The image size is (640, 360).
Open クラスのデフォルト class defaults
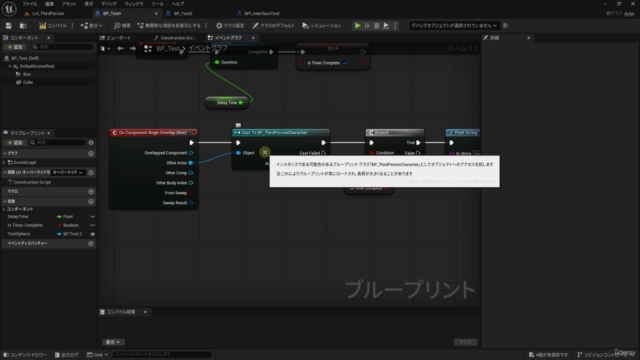pyautogui.click(x=273, y=26)
